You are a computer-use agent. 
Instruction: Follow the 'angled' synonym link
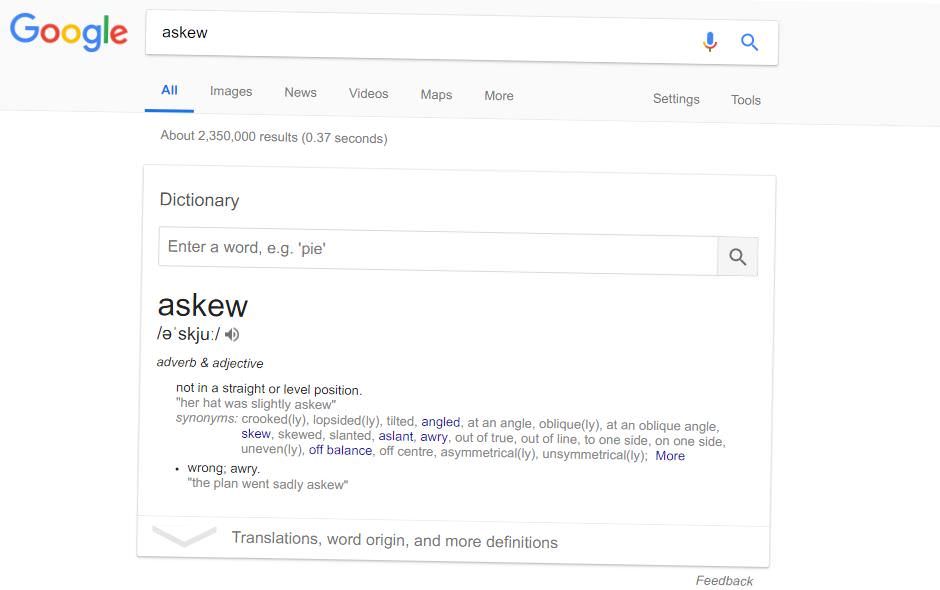(x=441, y=422)
